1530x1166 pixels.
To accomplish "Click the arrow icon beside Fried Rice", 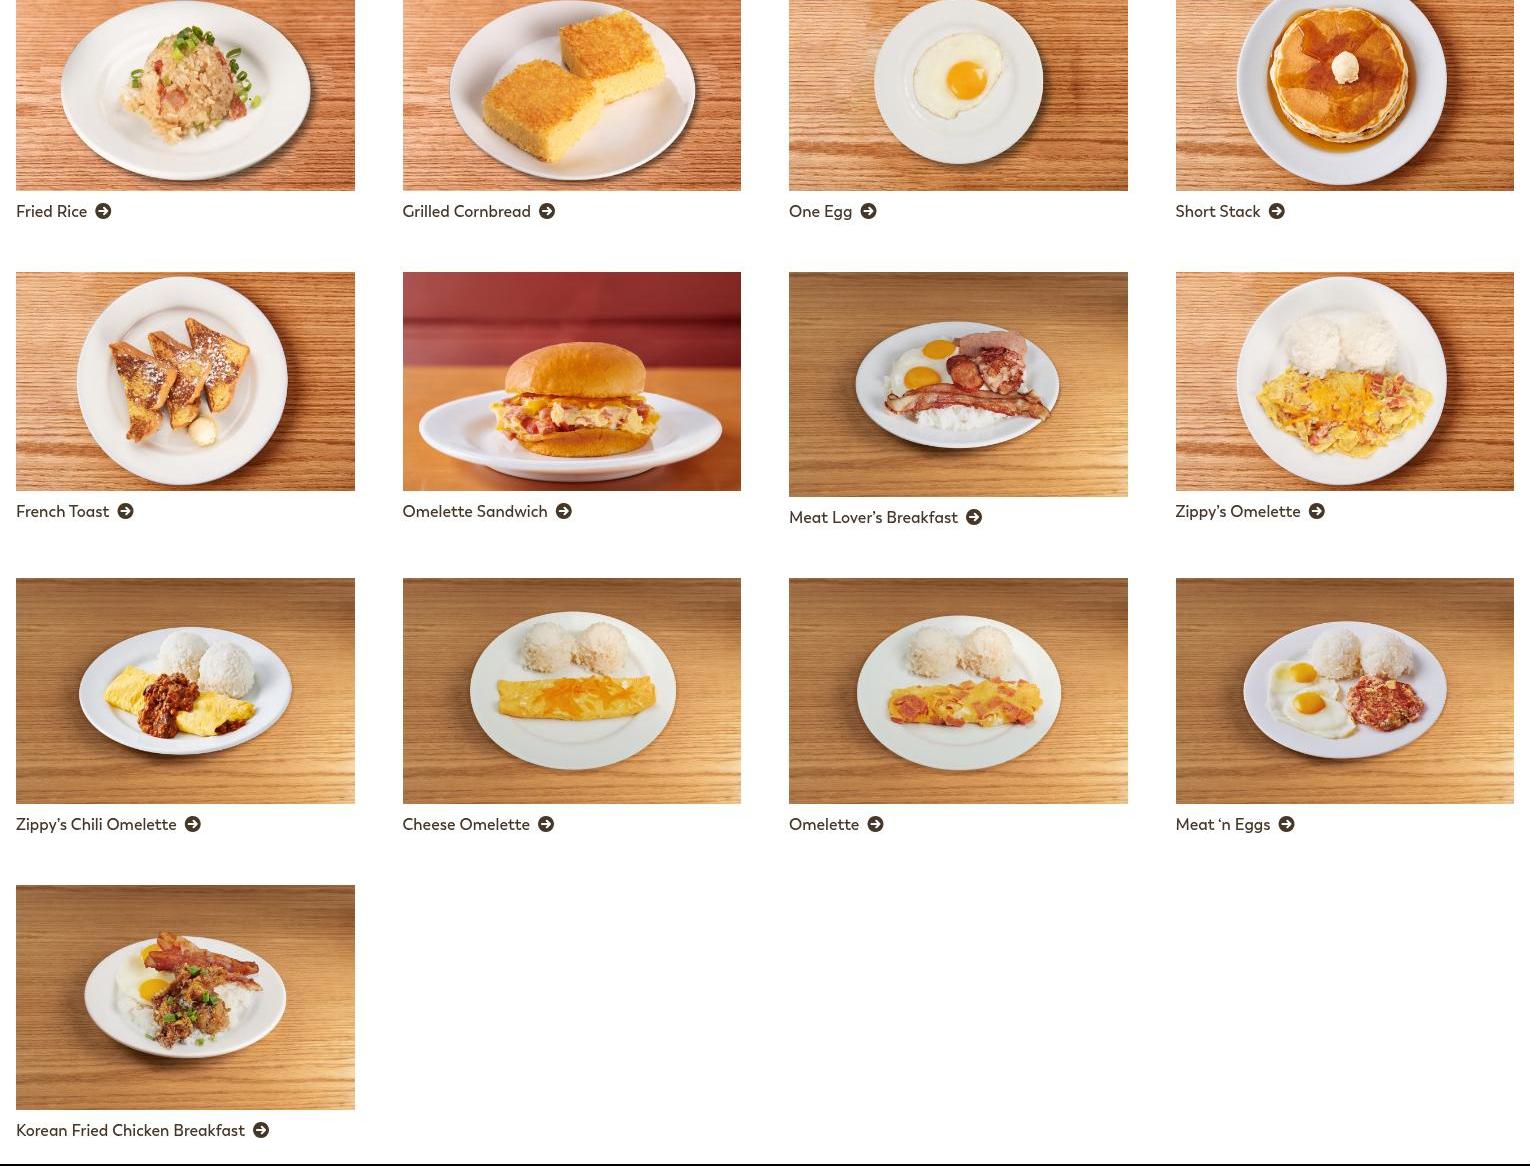I will [x=103, y=211].
